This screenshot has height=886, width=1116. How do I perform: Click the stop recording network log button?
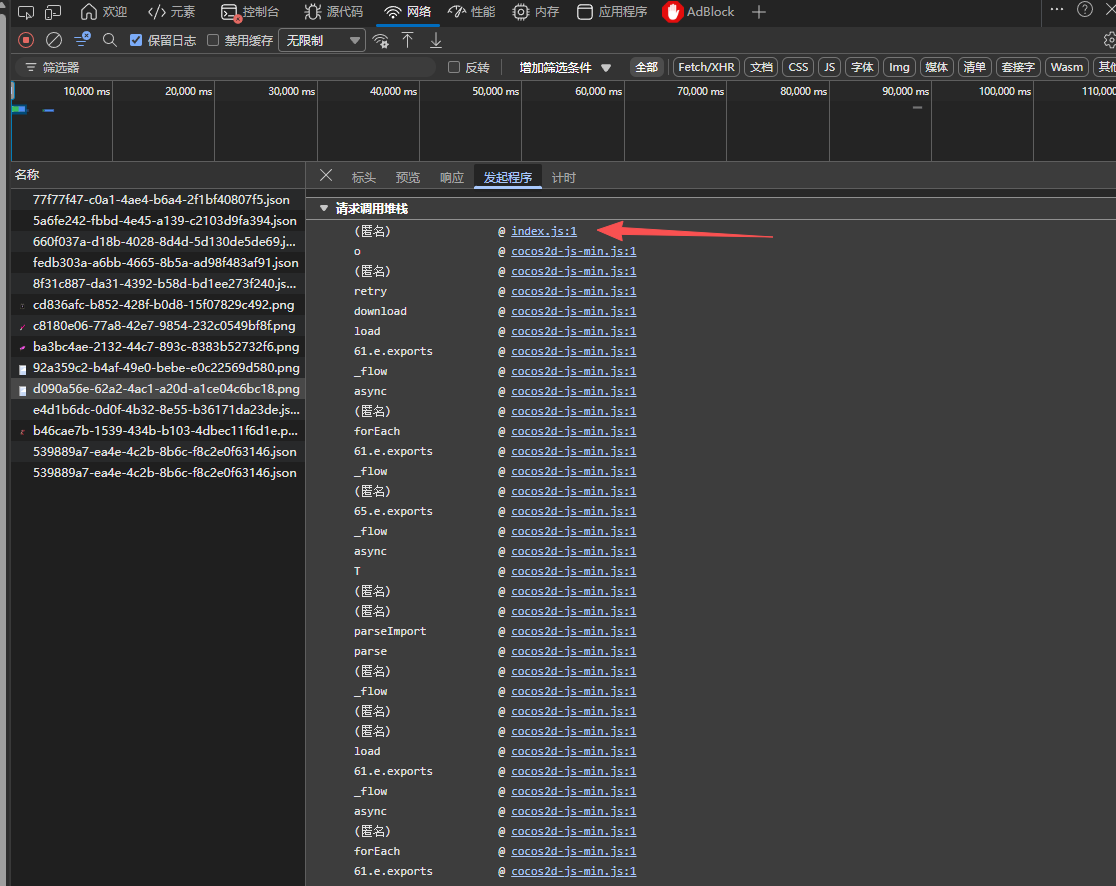click(x=26, y=40)
